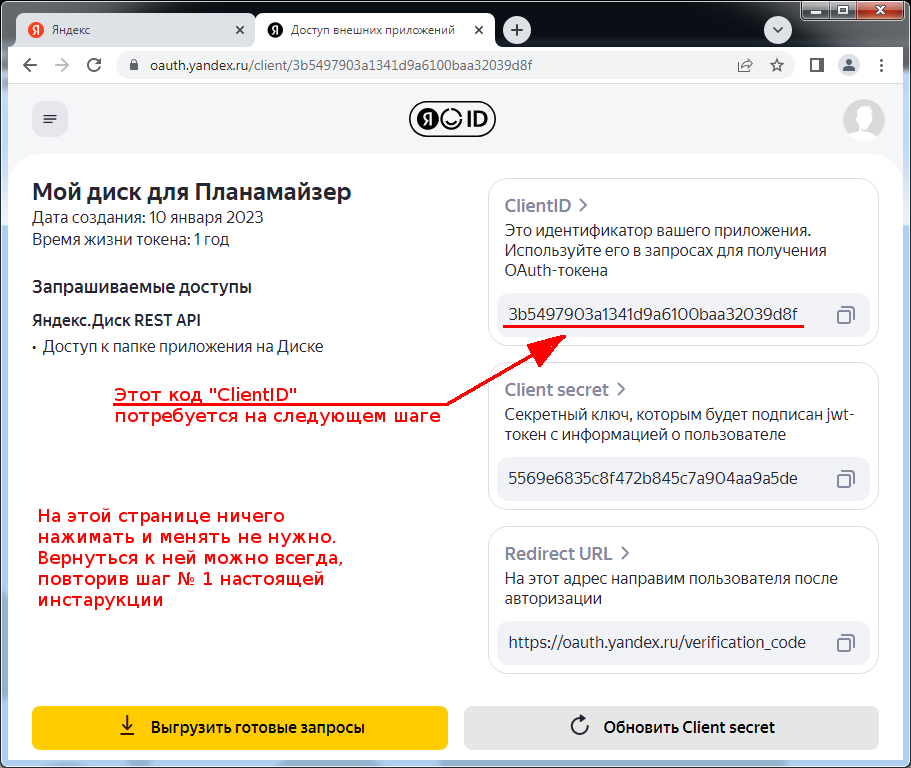Select the Доступ внешних приложений tab
The image size is (911, 768).
(375, 30)
